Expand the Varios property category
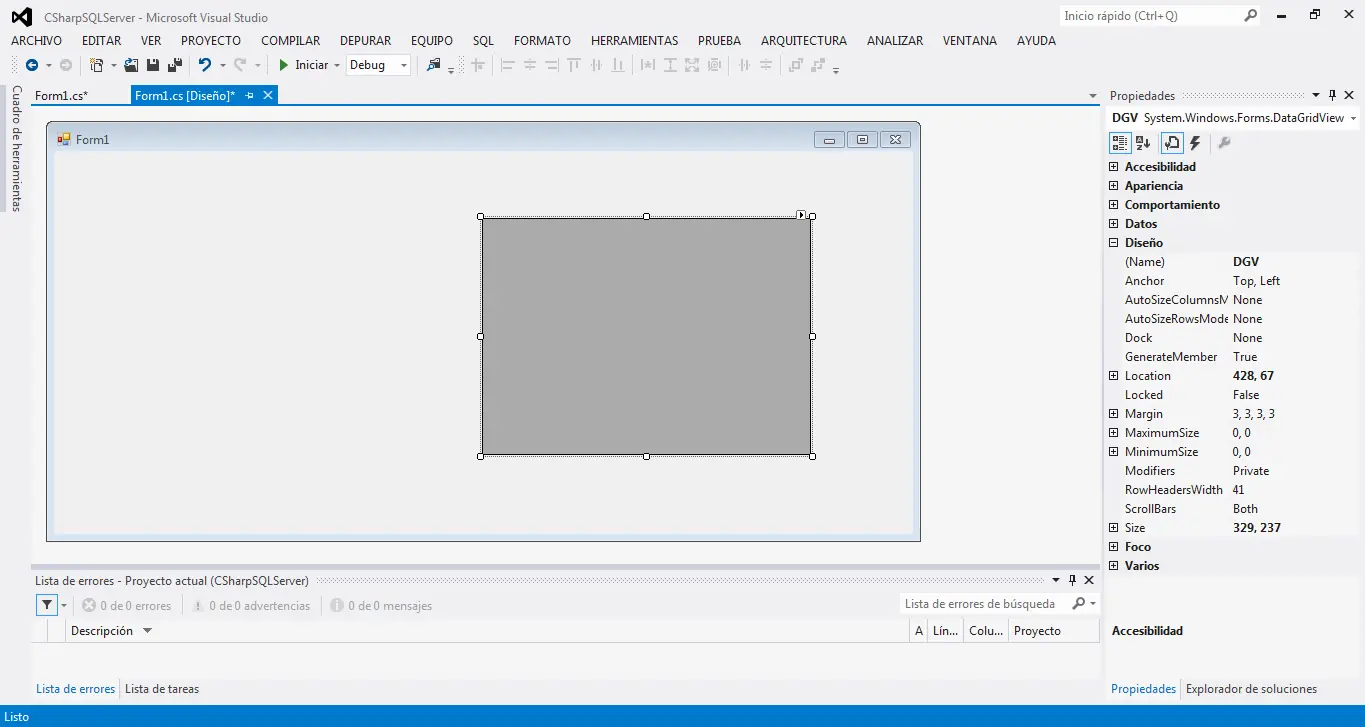Image resolution: width=1365 pixels, height=727 pixels. tap(1114, 566)
